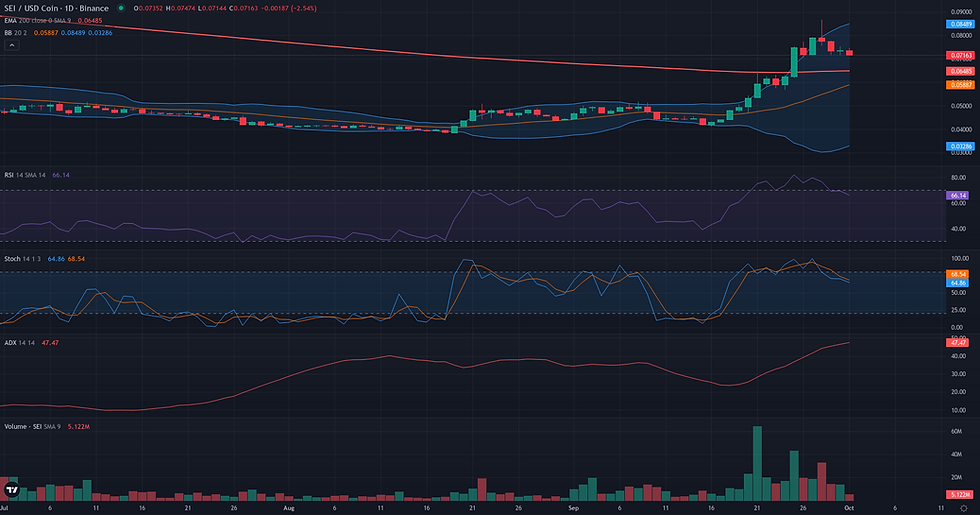Image resolution: width=980 pixels, height=515 pixels.
Task: Click the RSI legend value 66.14
Action: coord(61,175)
